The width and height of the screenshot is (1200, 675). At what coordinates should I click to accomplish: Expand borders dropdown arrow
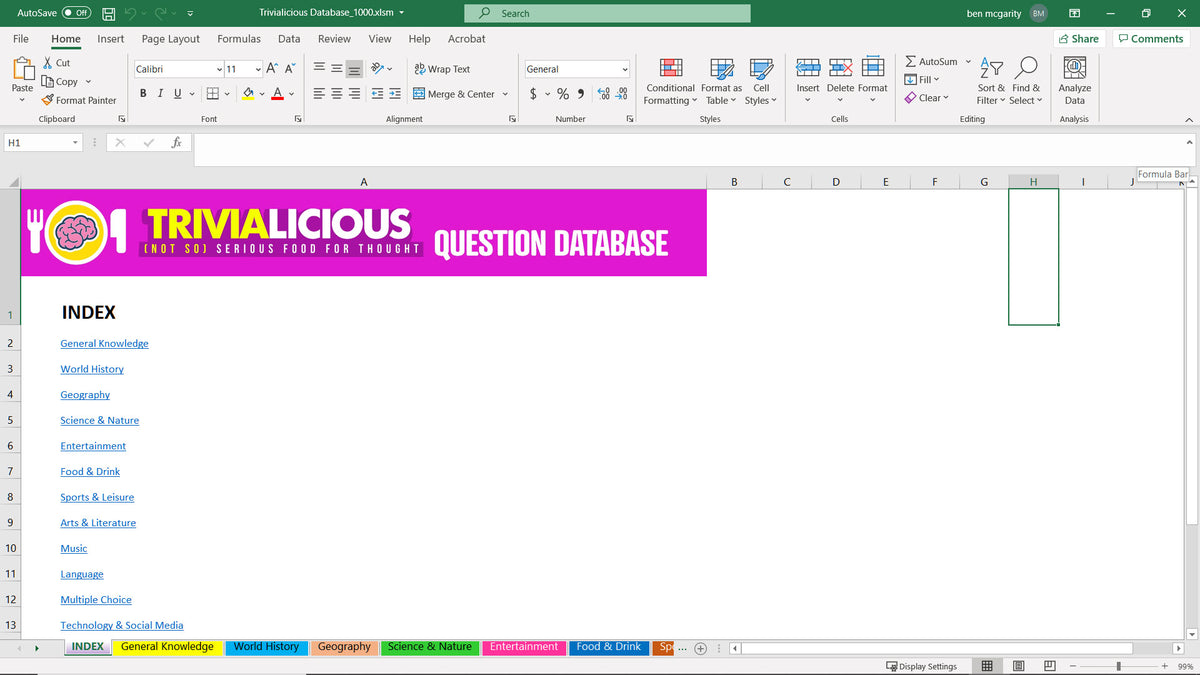227,94
